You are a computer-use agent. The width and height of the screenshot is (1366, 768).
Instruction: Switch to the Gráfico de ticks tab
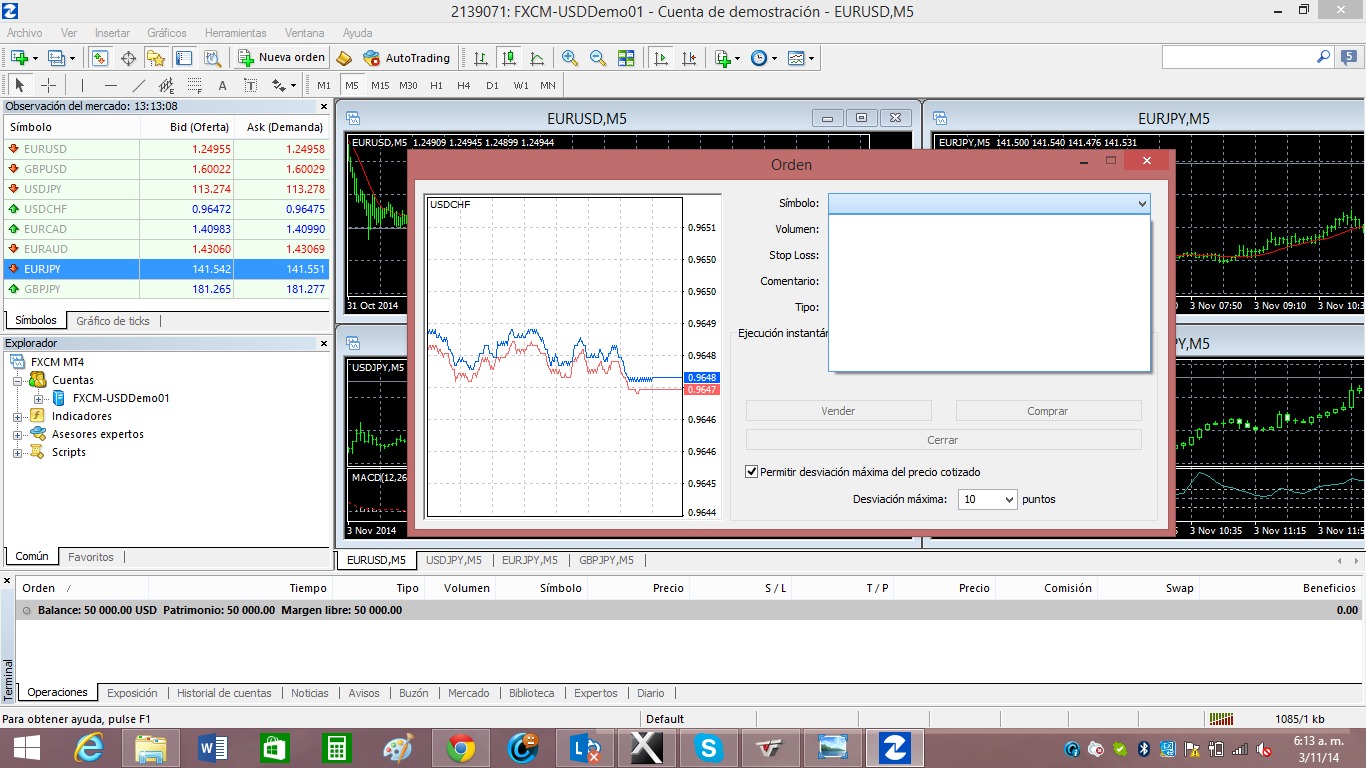tap(113, 321)
